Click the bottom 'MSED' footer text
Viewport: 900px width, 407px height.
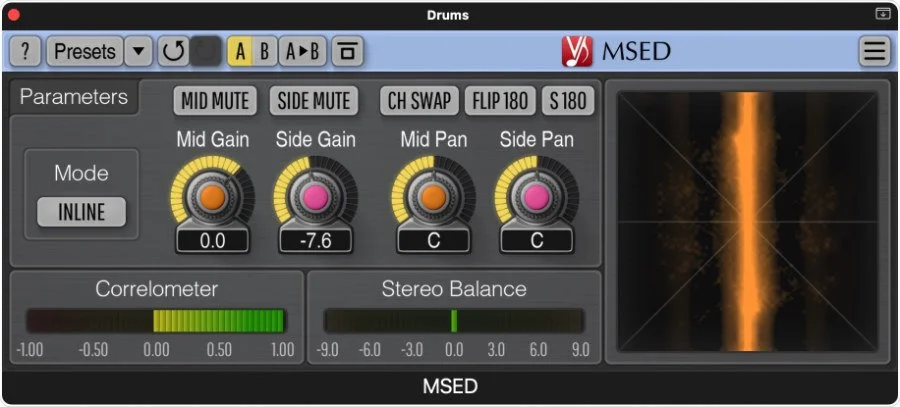450,386
